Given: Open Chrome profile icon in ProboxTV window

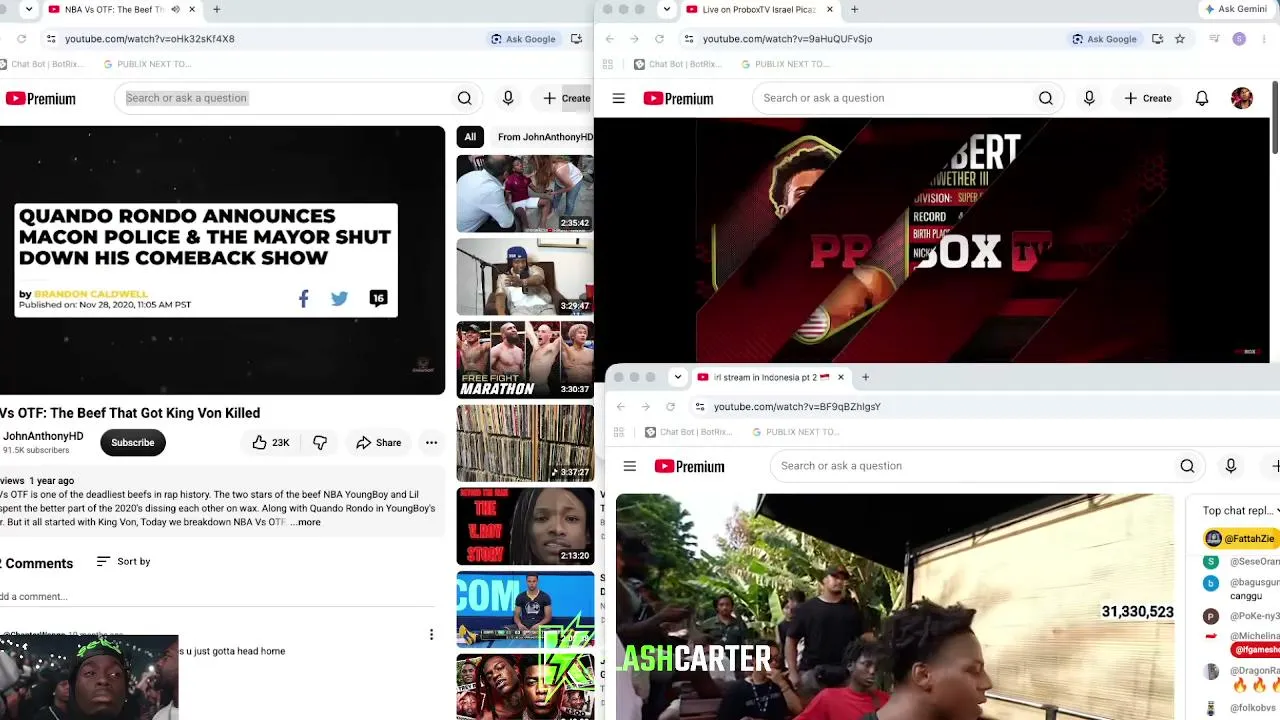Looking at the screenshot, I should [1239, 39].
